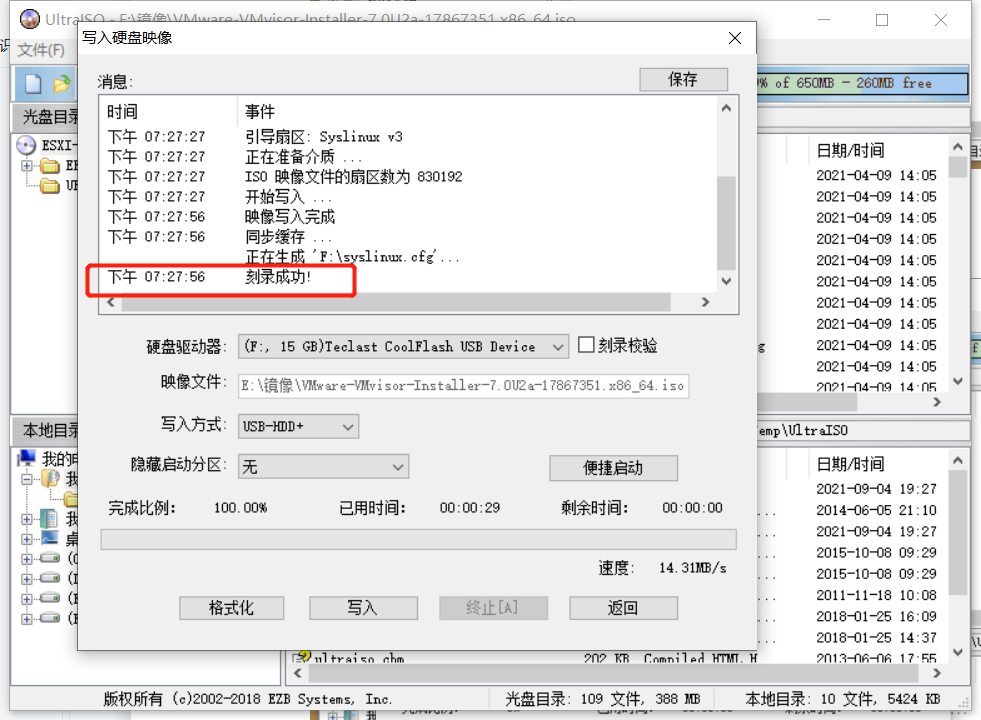Click status bar 光盘目录: 109 文件, 388 MB
The width and height of the screenshot is (981, 720).
coord(602,699)
